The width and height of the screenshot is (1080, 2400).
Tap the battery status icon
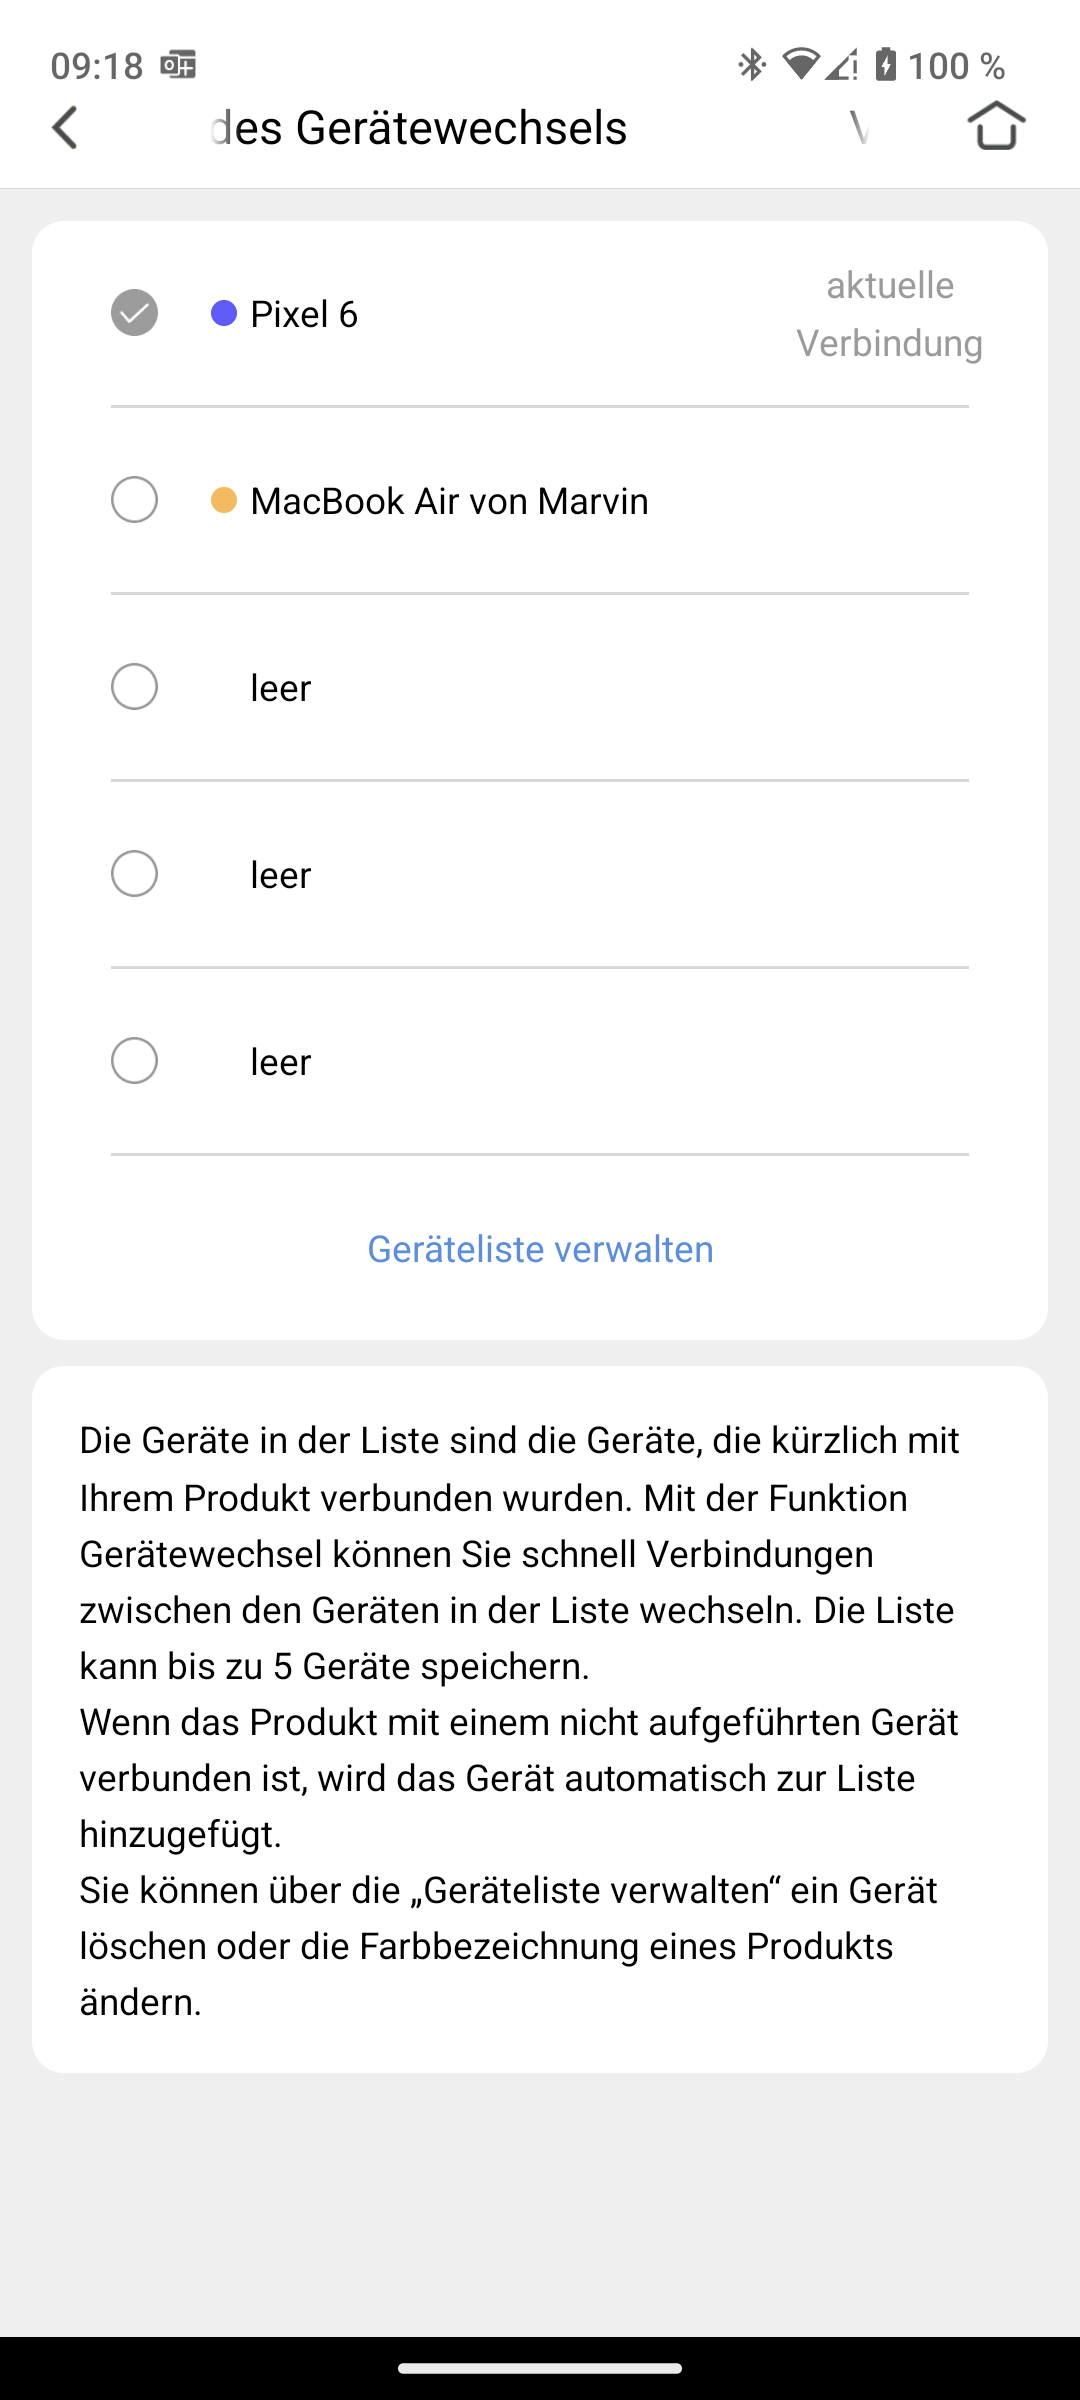click(x=886, y=64)
